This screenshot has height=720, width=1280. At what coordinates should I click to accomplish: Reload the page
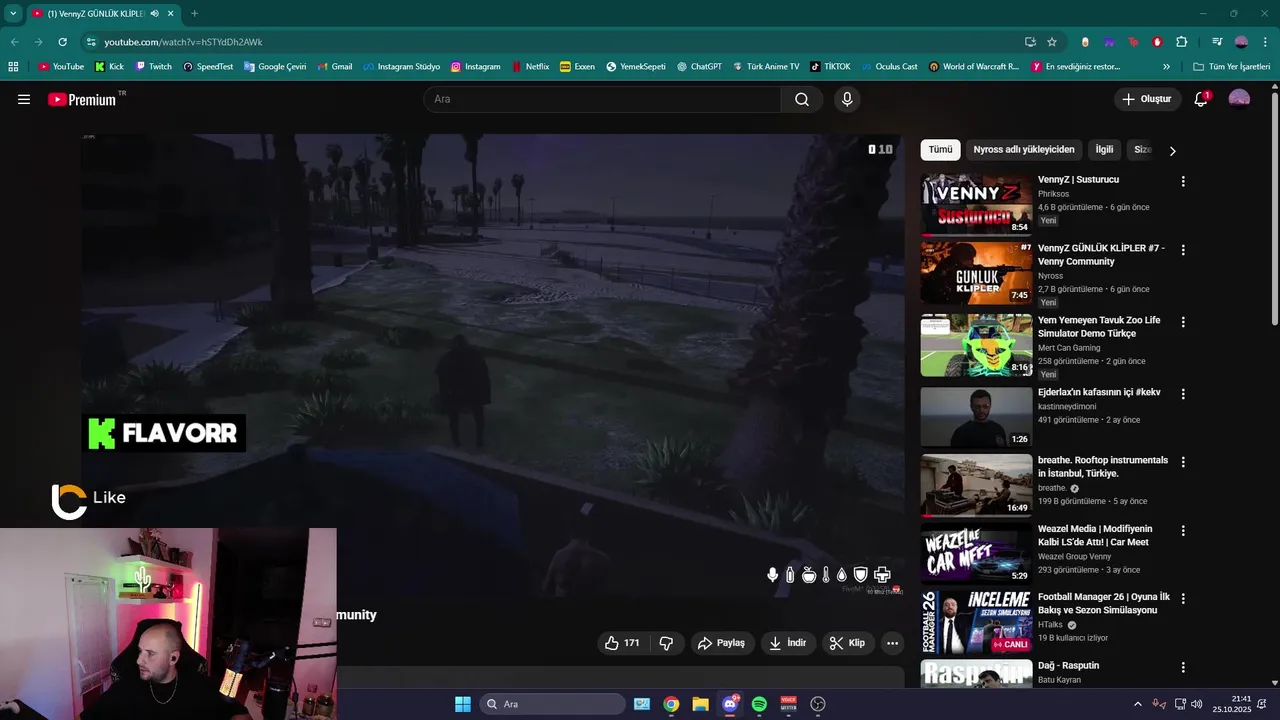[62, 42]
